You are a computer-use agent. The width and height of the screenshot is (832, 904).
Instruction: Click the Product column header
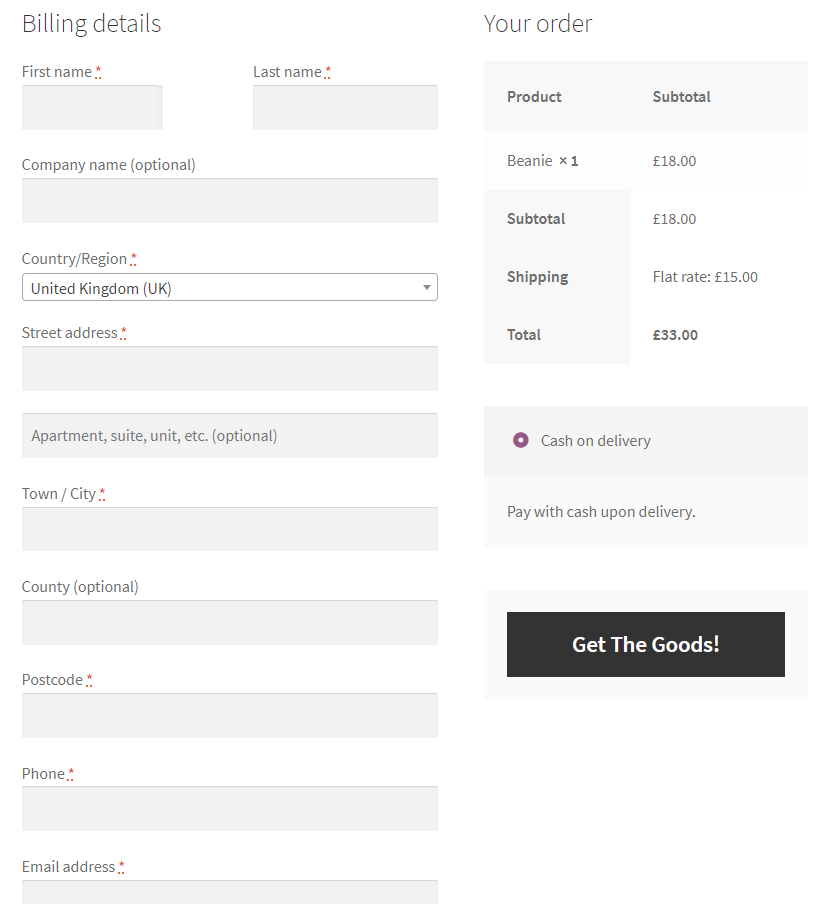pos(534,97)
